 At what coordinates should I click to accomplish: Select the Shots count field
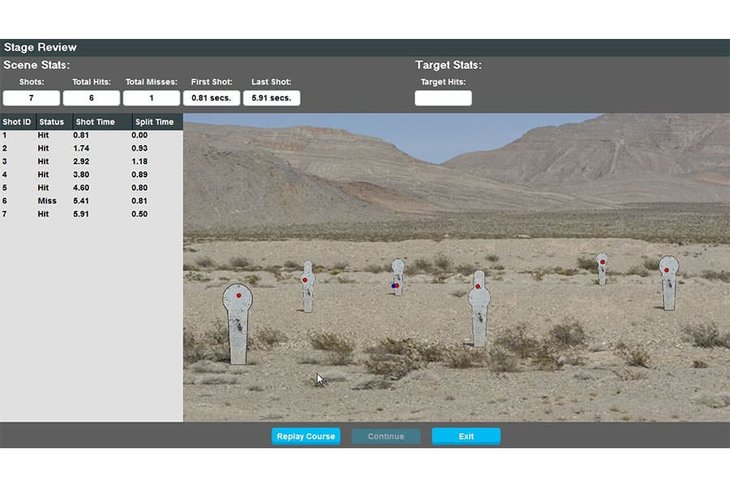pos(31,98)
